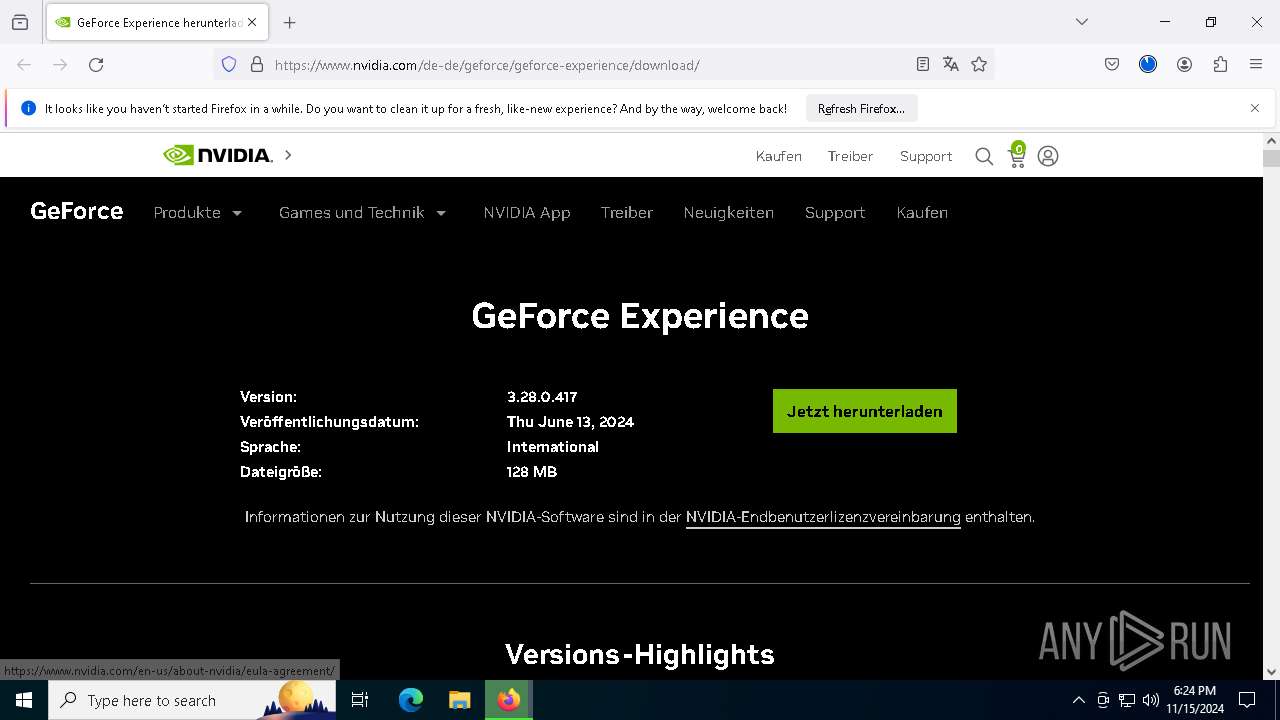Open the blue circular extension icon

1148,64
